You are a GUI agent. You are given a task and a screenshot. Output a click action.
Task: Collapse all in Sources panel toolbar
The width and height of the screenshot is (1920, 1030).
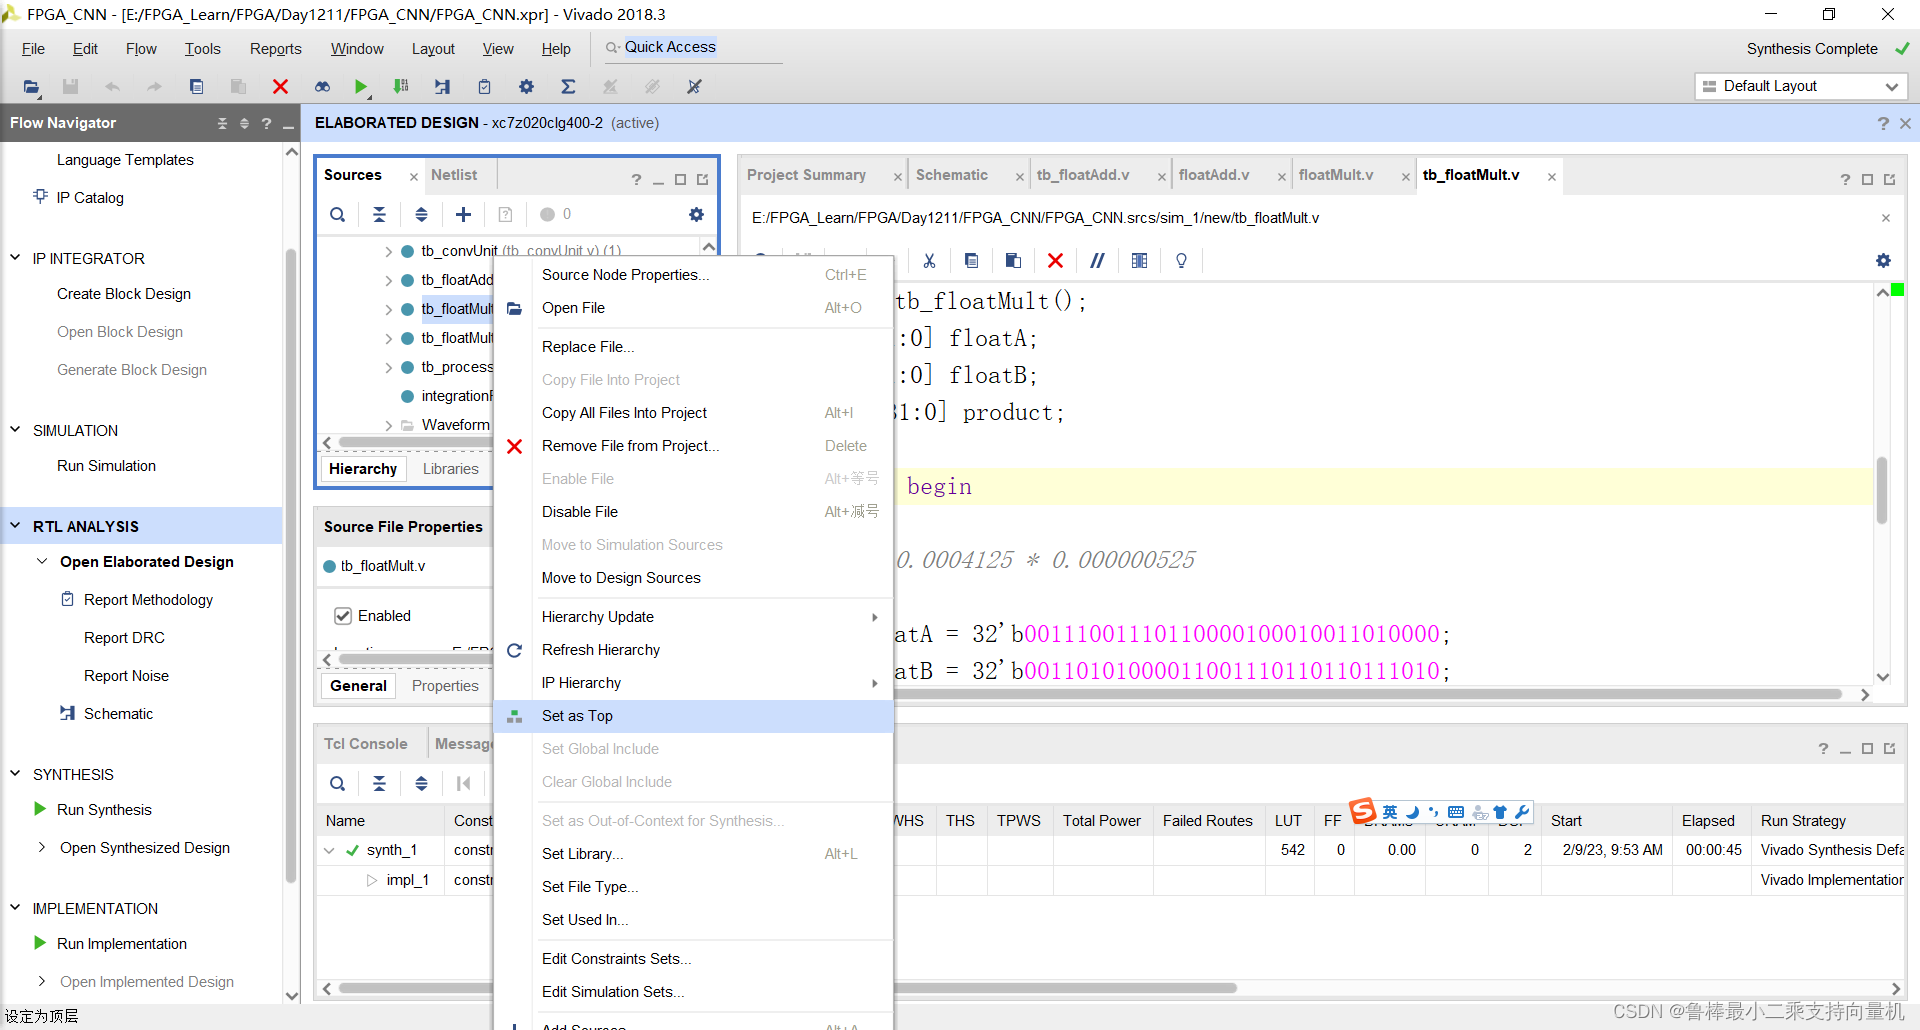[379, 214]
